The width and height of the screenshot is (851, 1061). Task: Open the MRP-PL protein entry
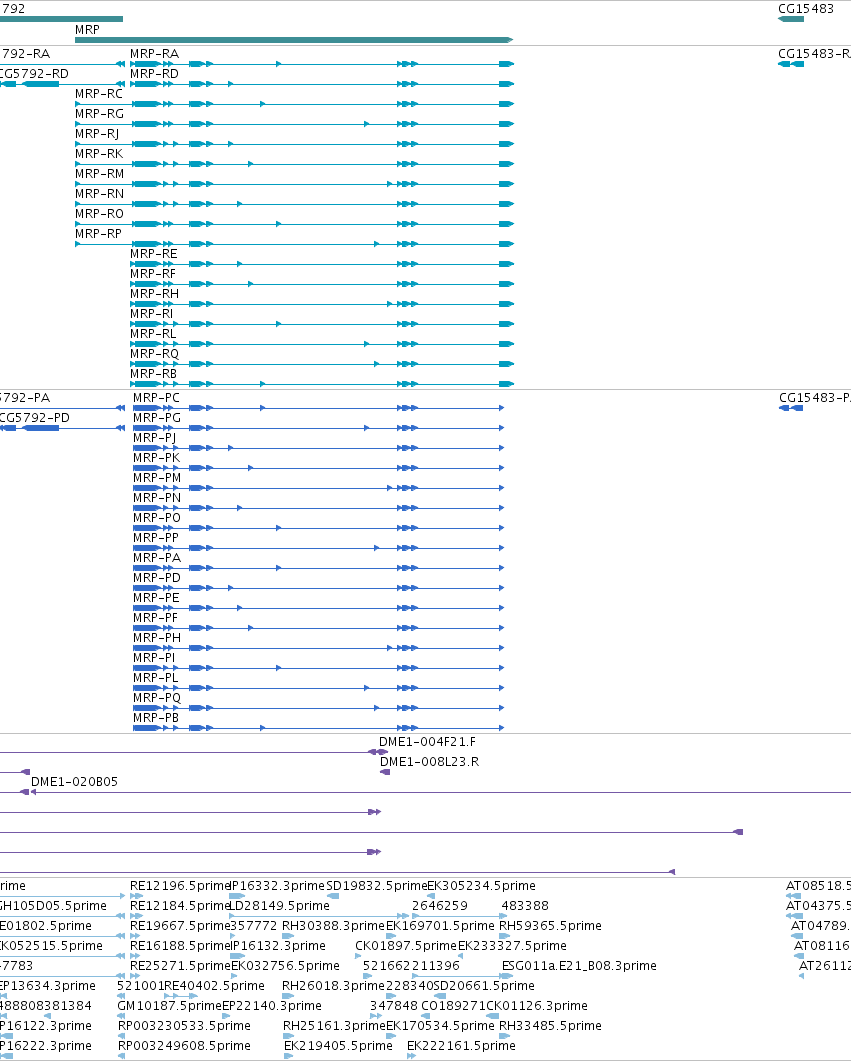[156, 677]
